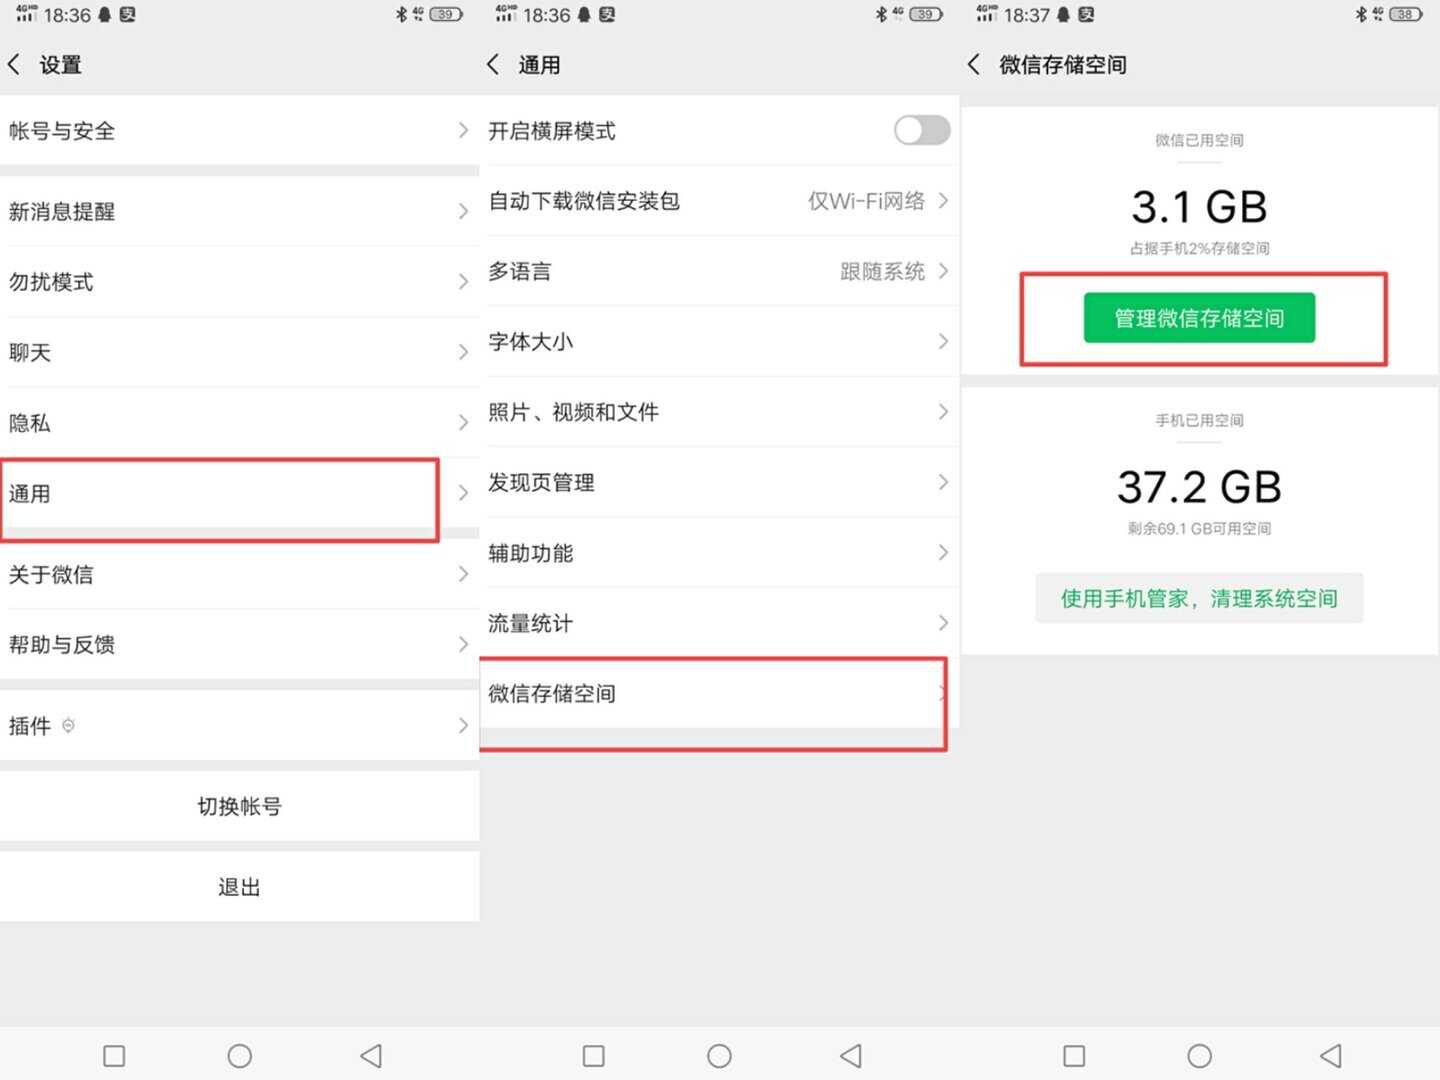
Task: Click 手机已用空间 heading
Action: tap(1199, 420)
